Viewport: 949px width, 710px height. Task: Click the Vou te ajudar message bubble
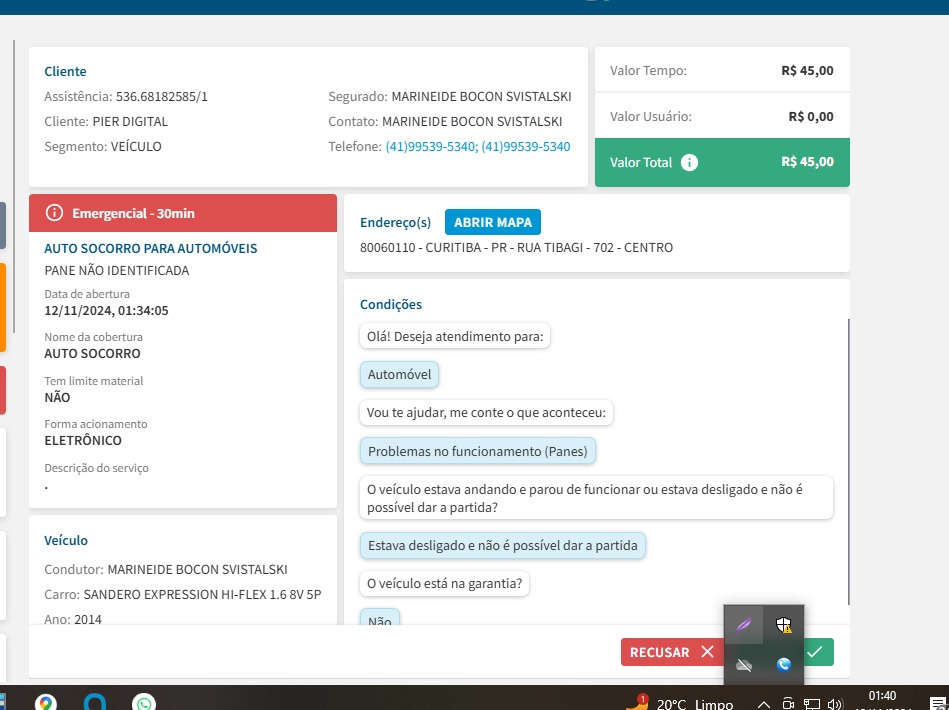486,413
